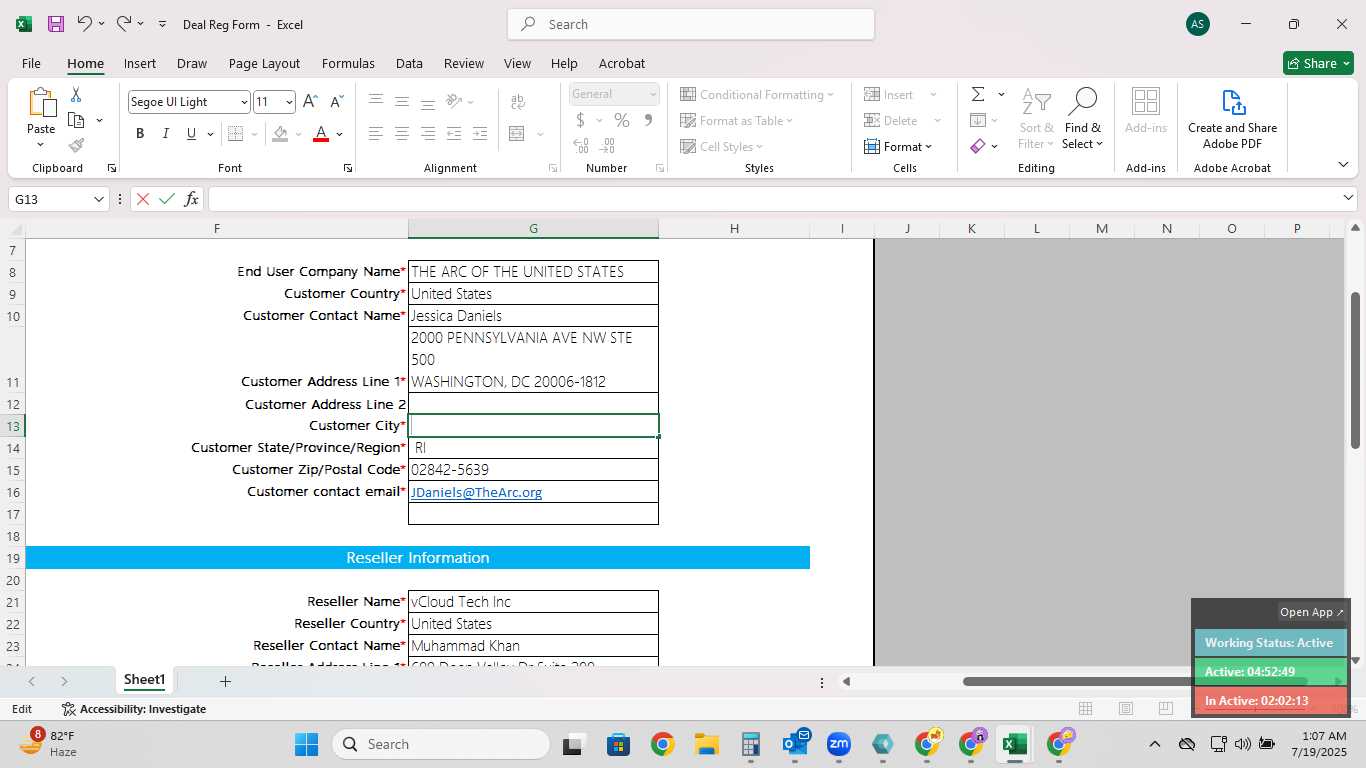The height and width of the screenshot is (768, 1366).
Task: Open Format as Table menu
Action: tap(737, 120)
